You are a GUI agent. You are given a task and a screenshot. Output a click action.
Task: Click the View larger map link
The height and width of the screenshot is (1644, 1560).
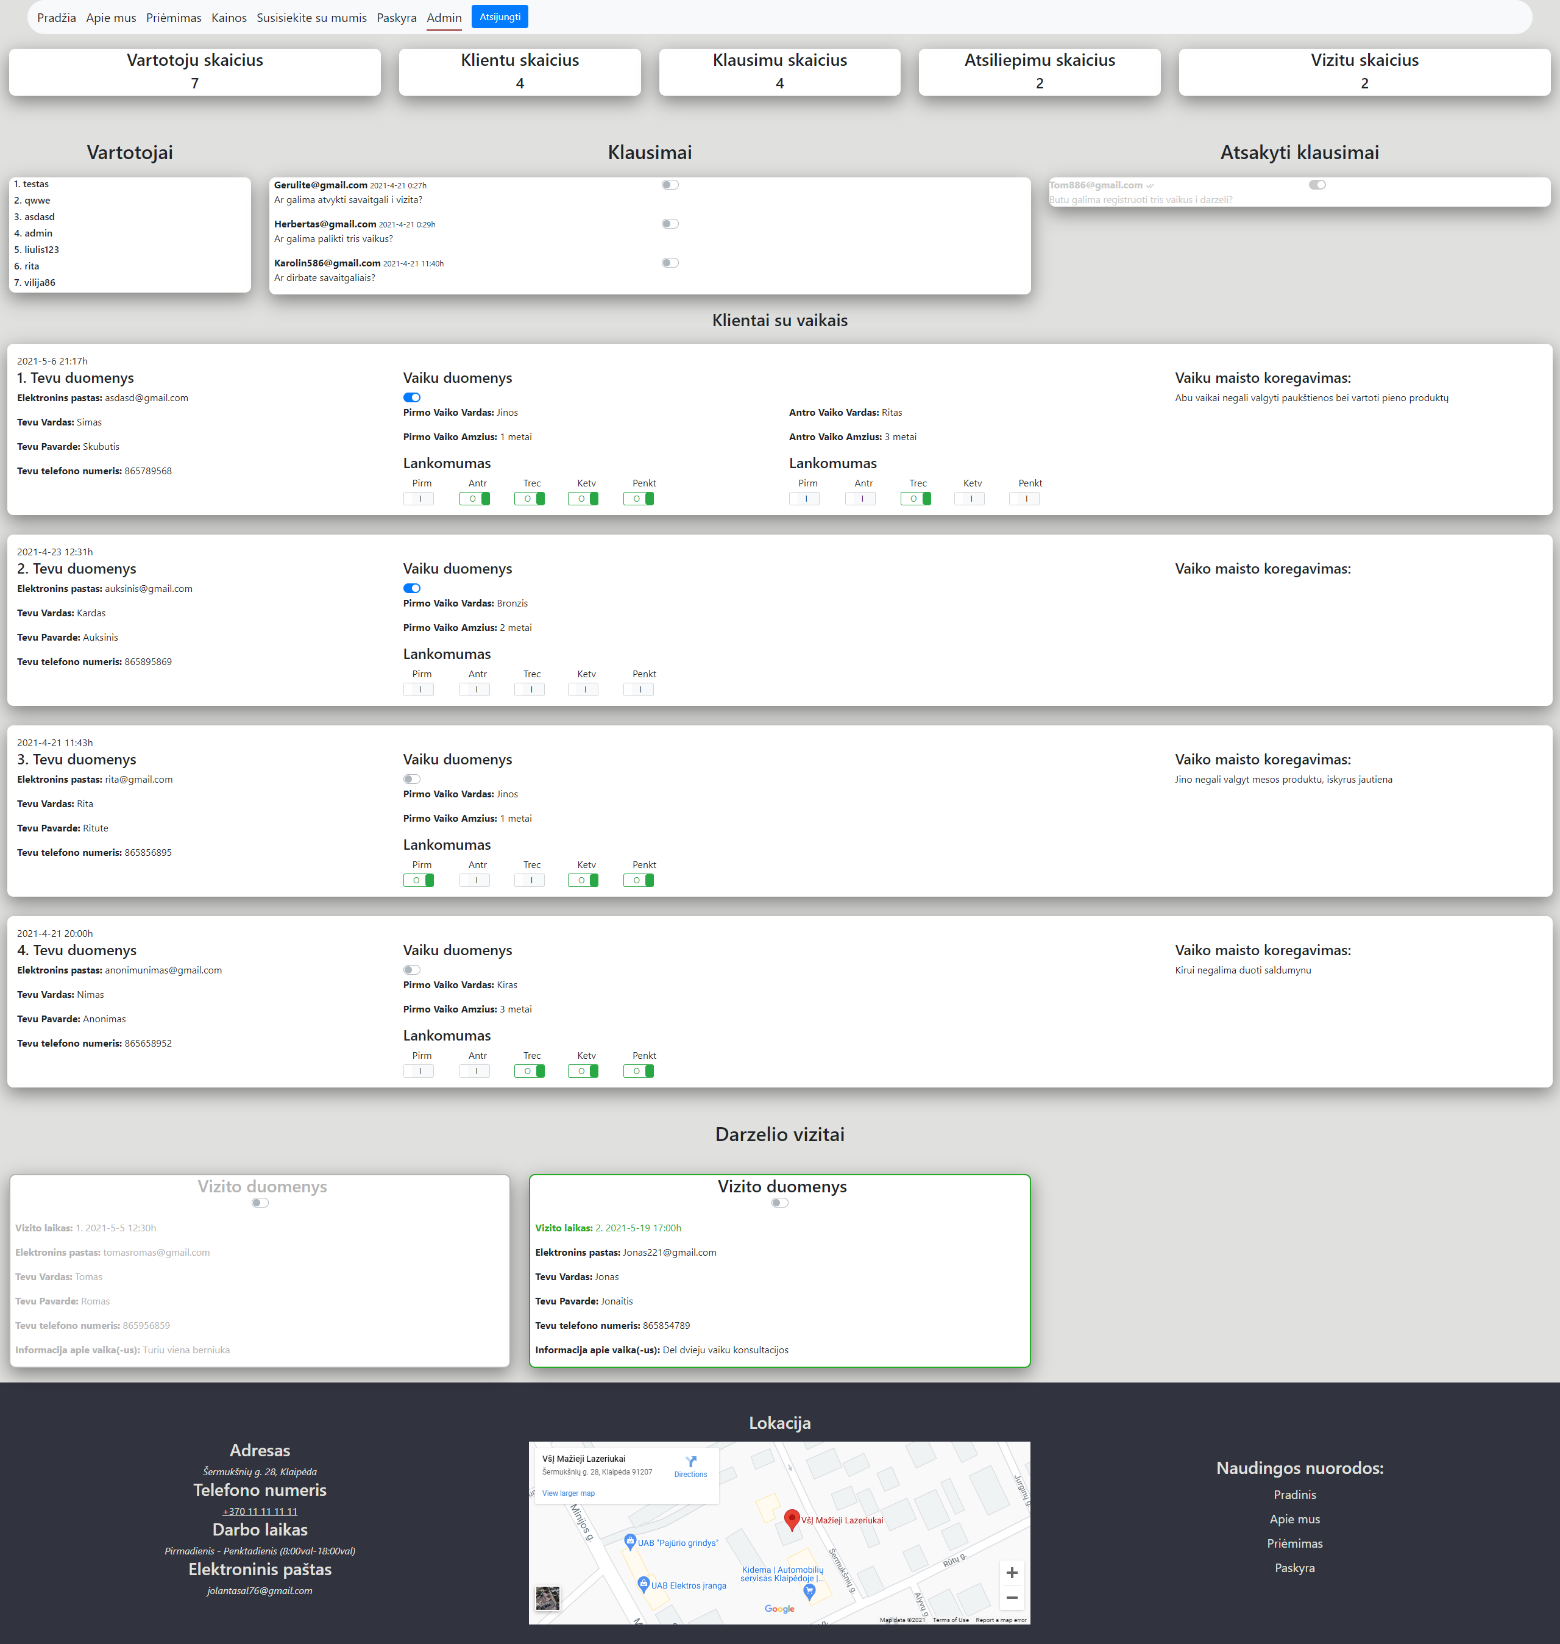point(568,1493)
